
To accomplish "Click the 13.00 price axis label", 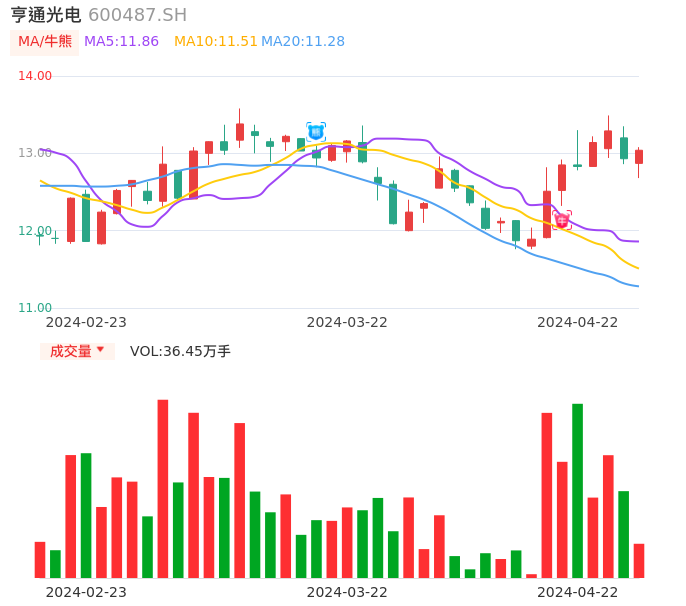I will [35, 153].
